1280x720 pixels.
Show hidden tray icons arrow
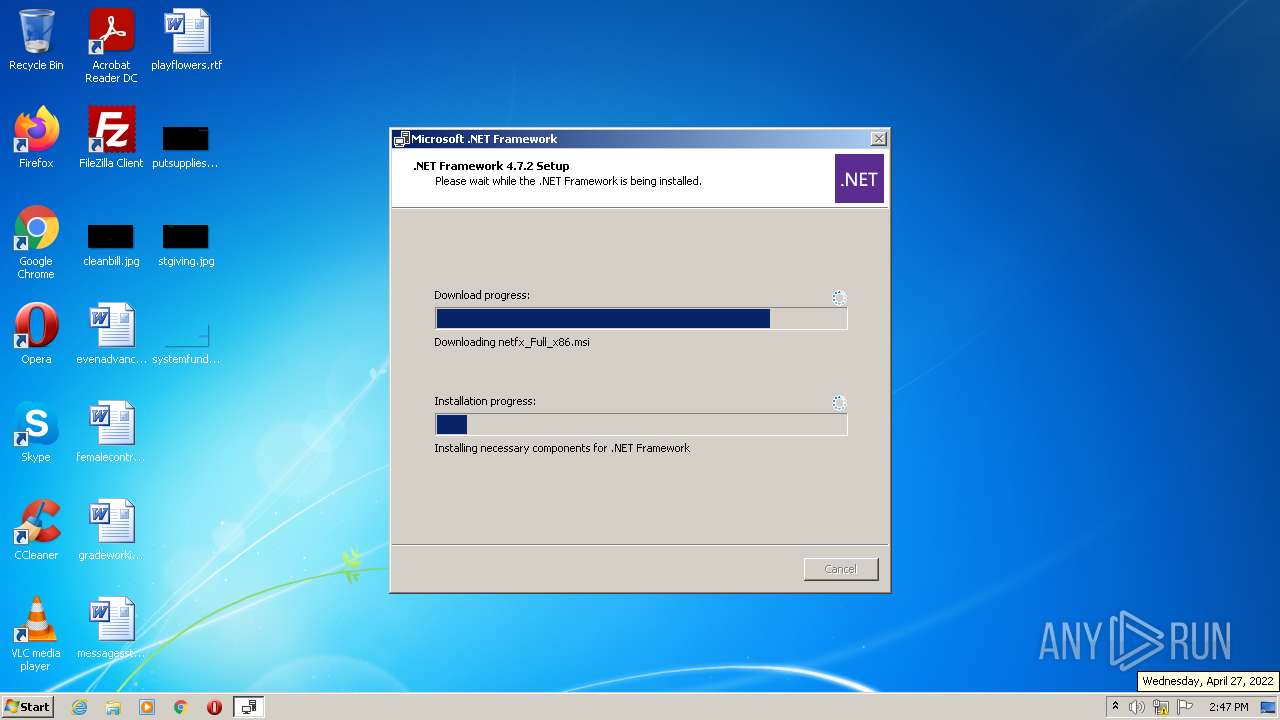tap(1115, 707)
